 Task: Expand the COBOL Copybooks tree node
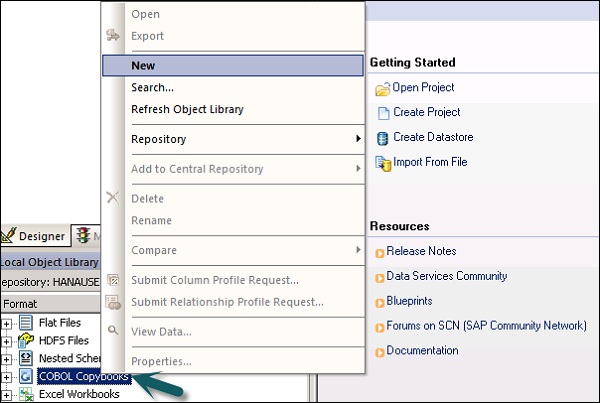[x=8, y=377]
